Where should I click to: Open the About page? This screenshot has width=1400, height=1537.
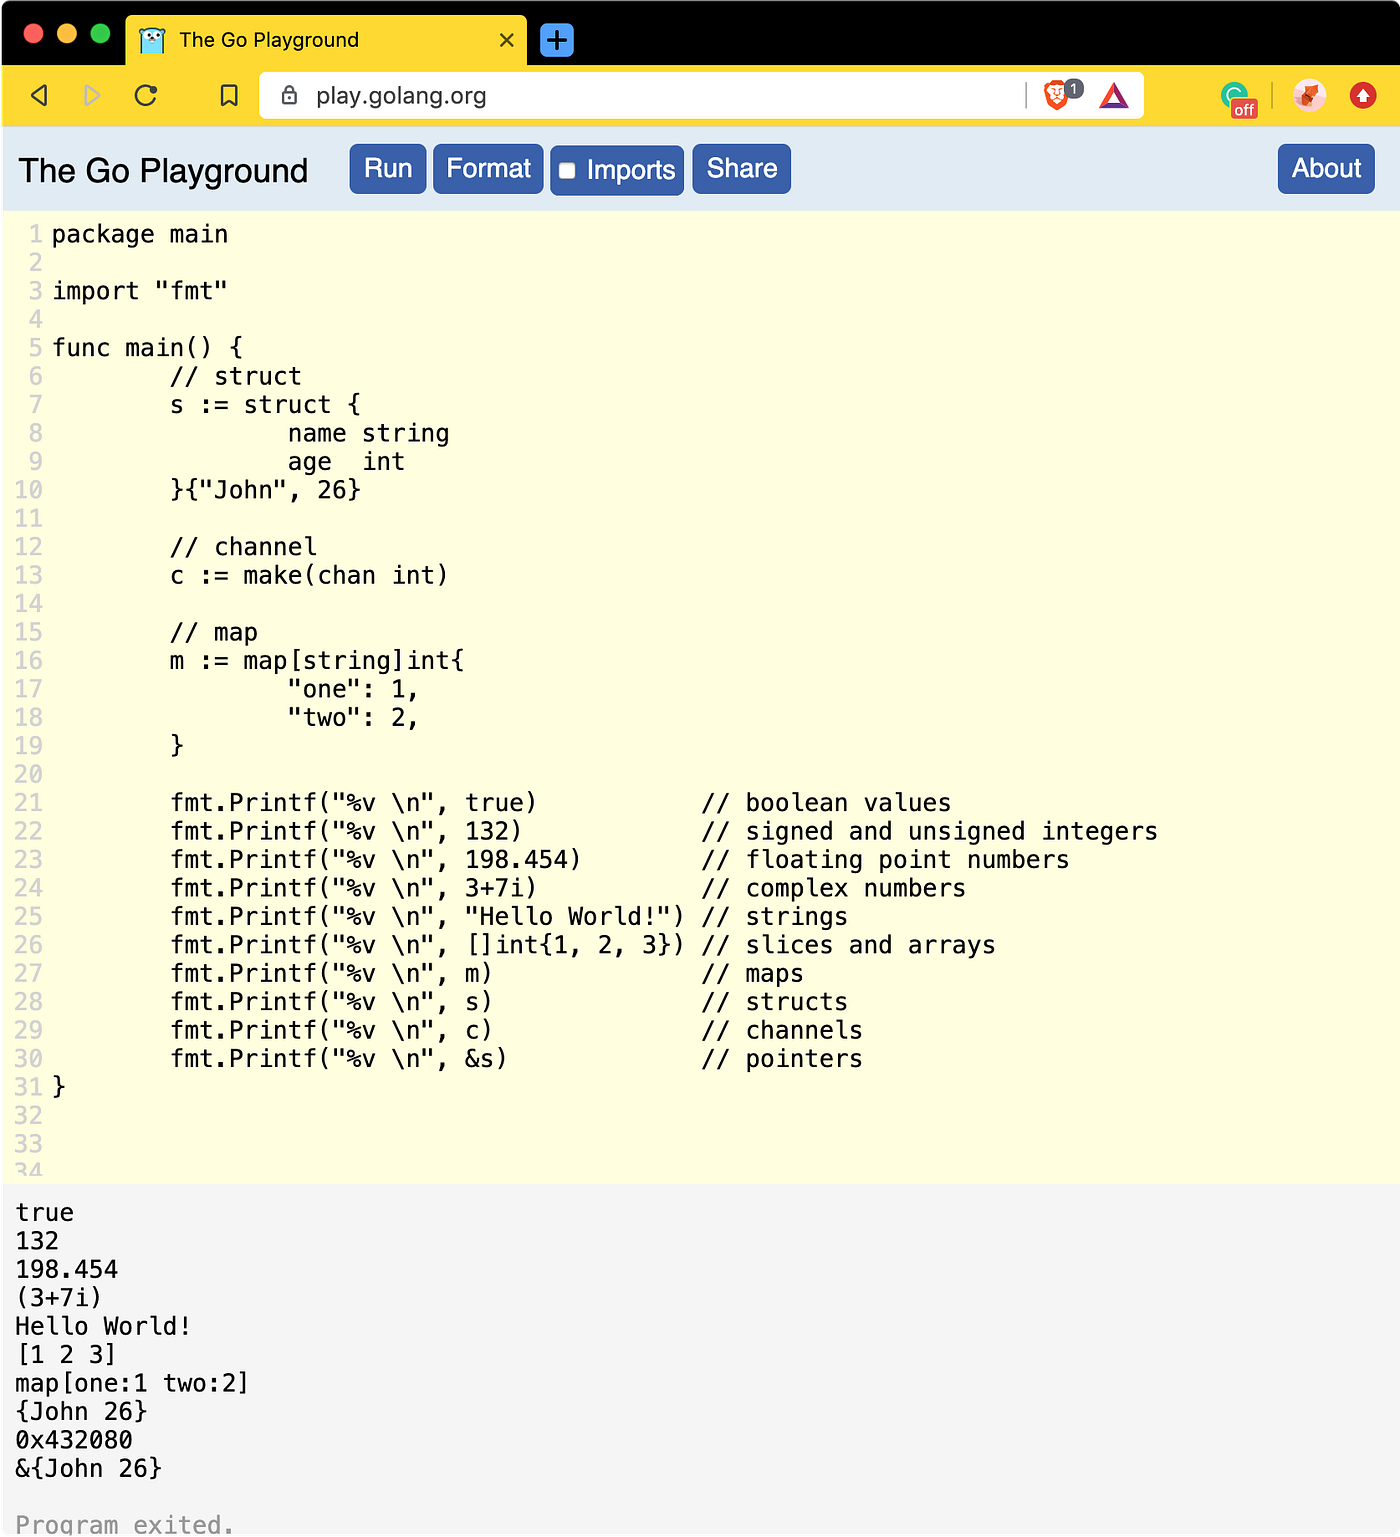[x=1326, y=169]
